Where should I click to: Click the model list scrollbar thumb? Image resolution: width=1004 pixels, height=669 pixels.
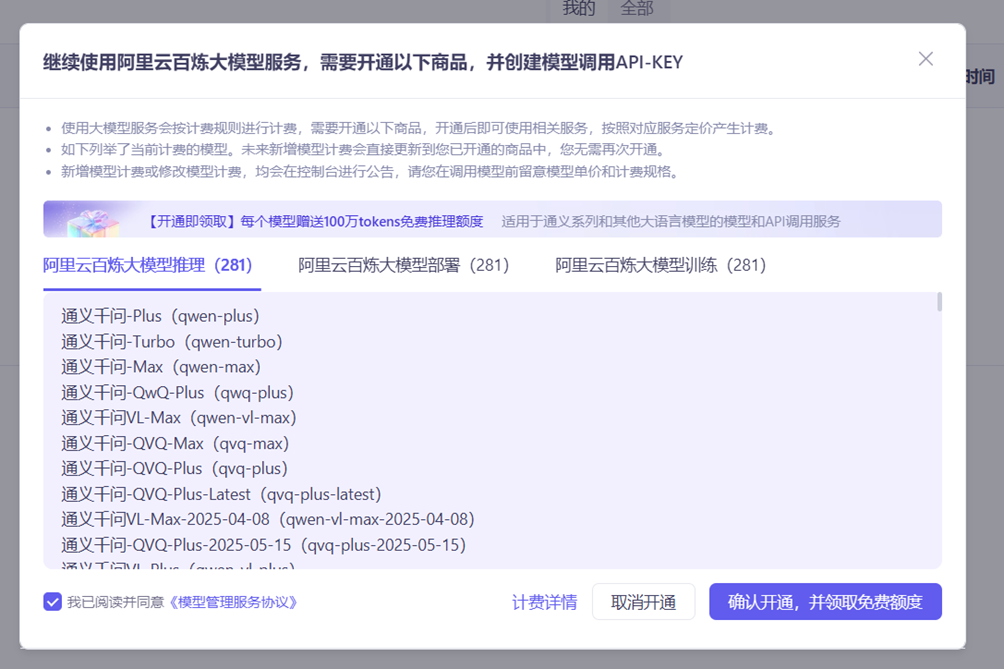point(939,302)
